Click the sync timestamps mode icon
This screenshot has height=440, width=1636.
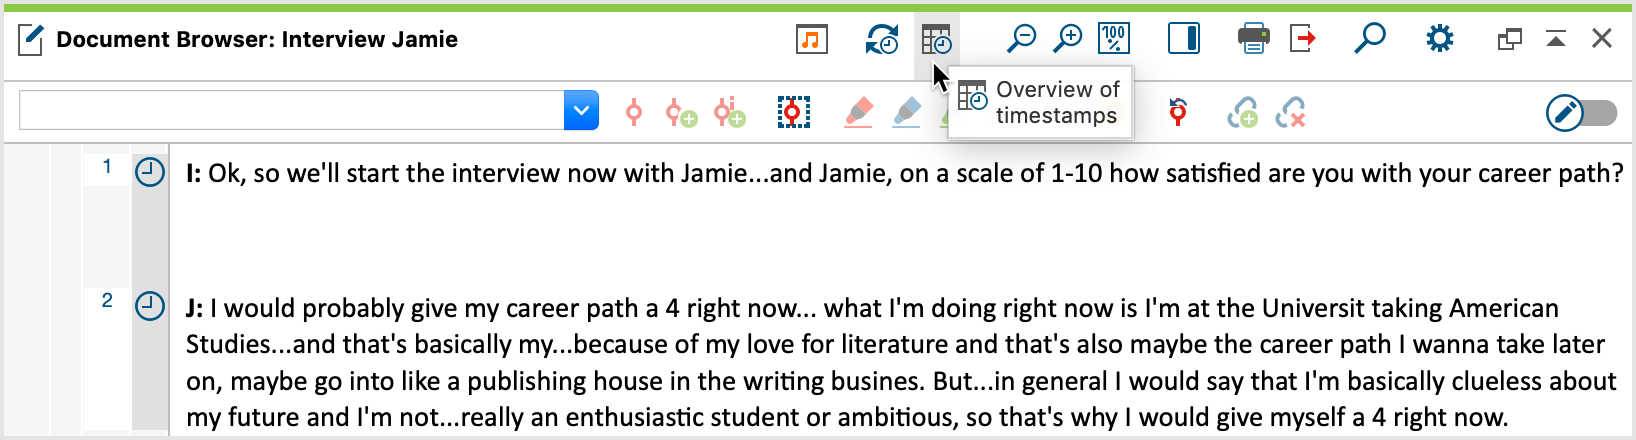[x=881, y=40]
